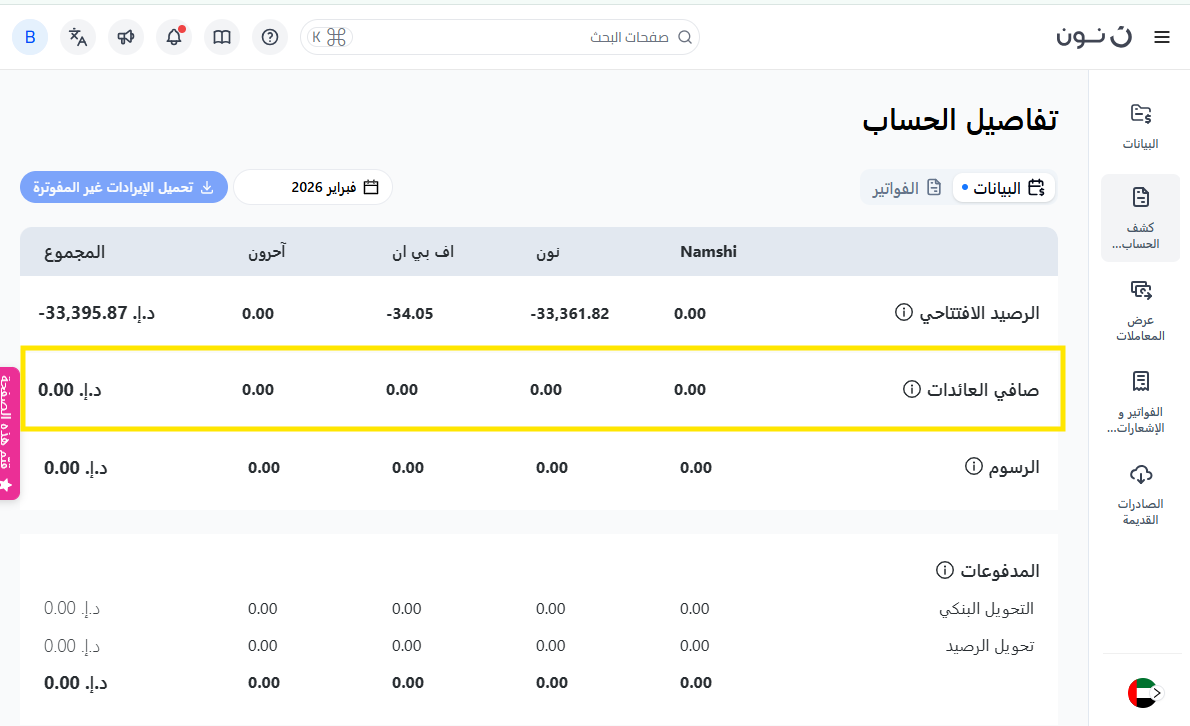Open the announcements megaphone icon
1190x726 pixels.
pyautogui.click(x=126, y=37)
